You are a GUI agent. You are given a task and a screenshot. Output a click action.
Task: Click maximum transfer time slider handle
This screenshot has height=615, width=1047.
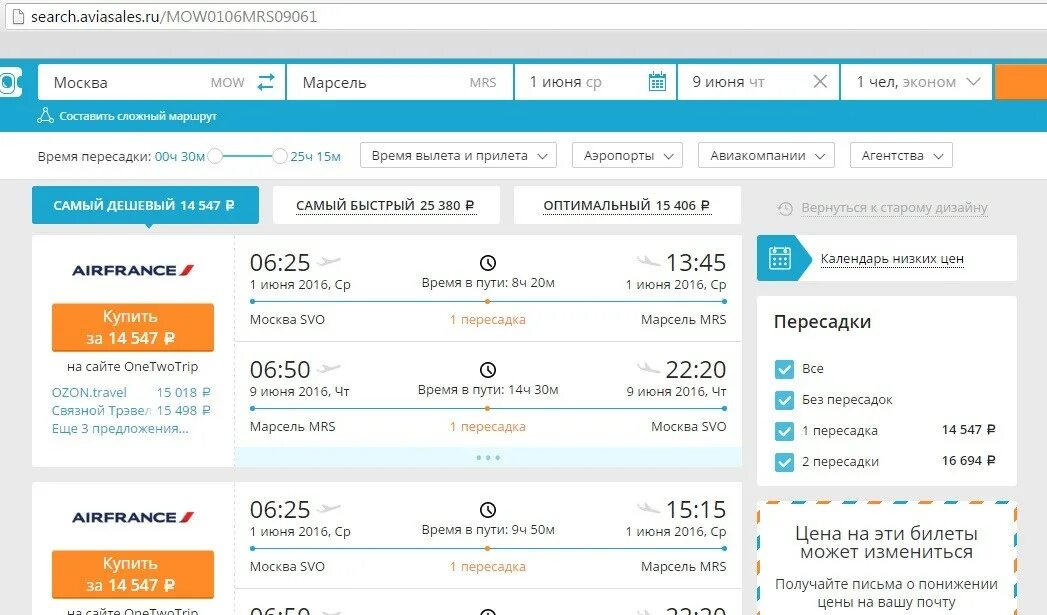coord(280,156)
